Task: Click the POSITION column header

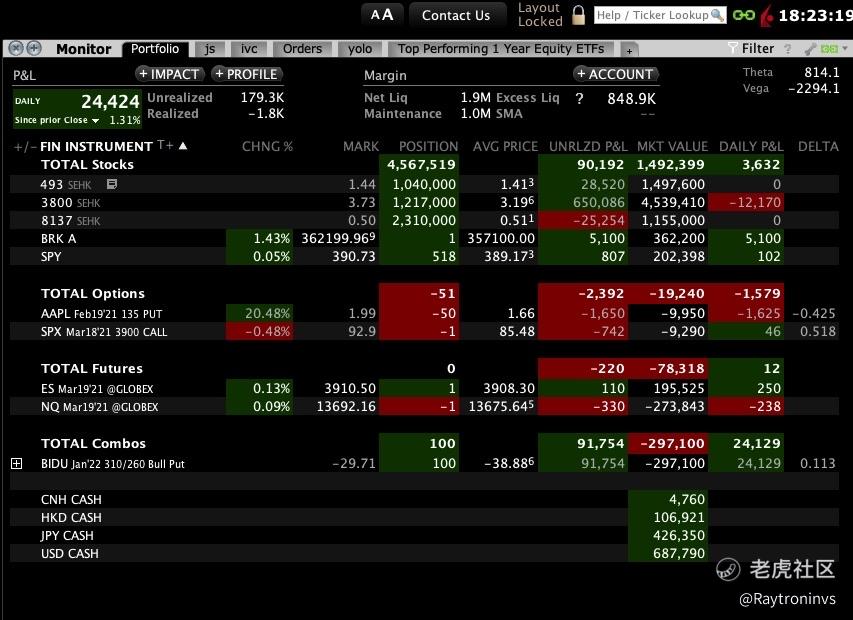Action: [428, 146]
